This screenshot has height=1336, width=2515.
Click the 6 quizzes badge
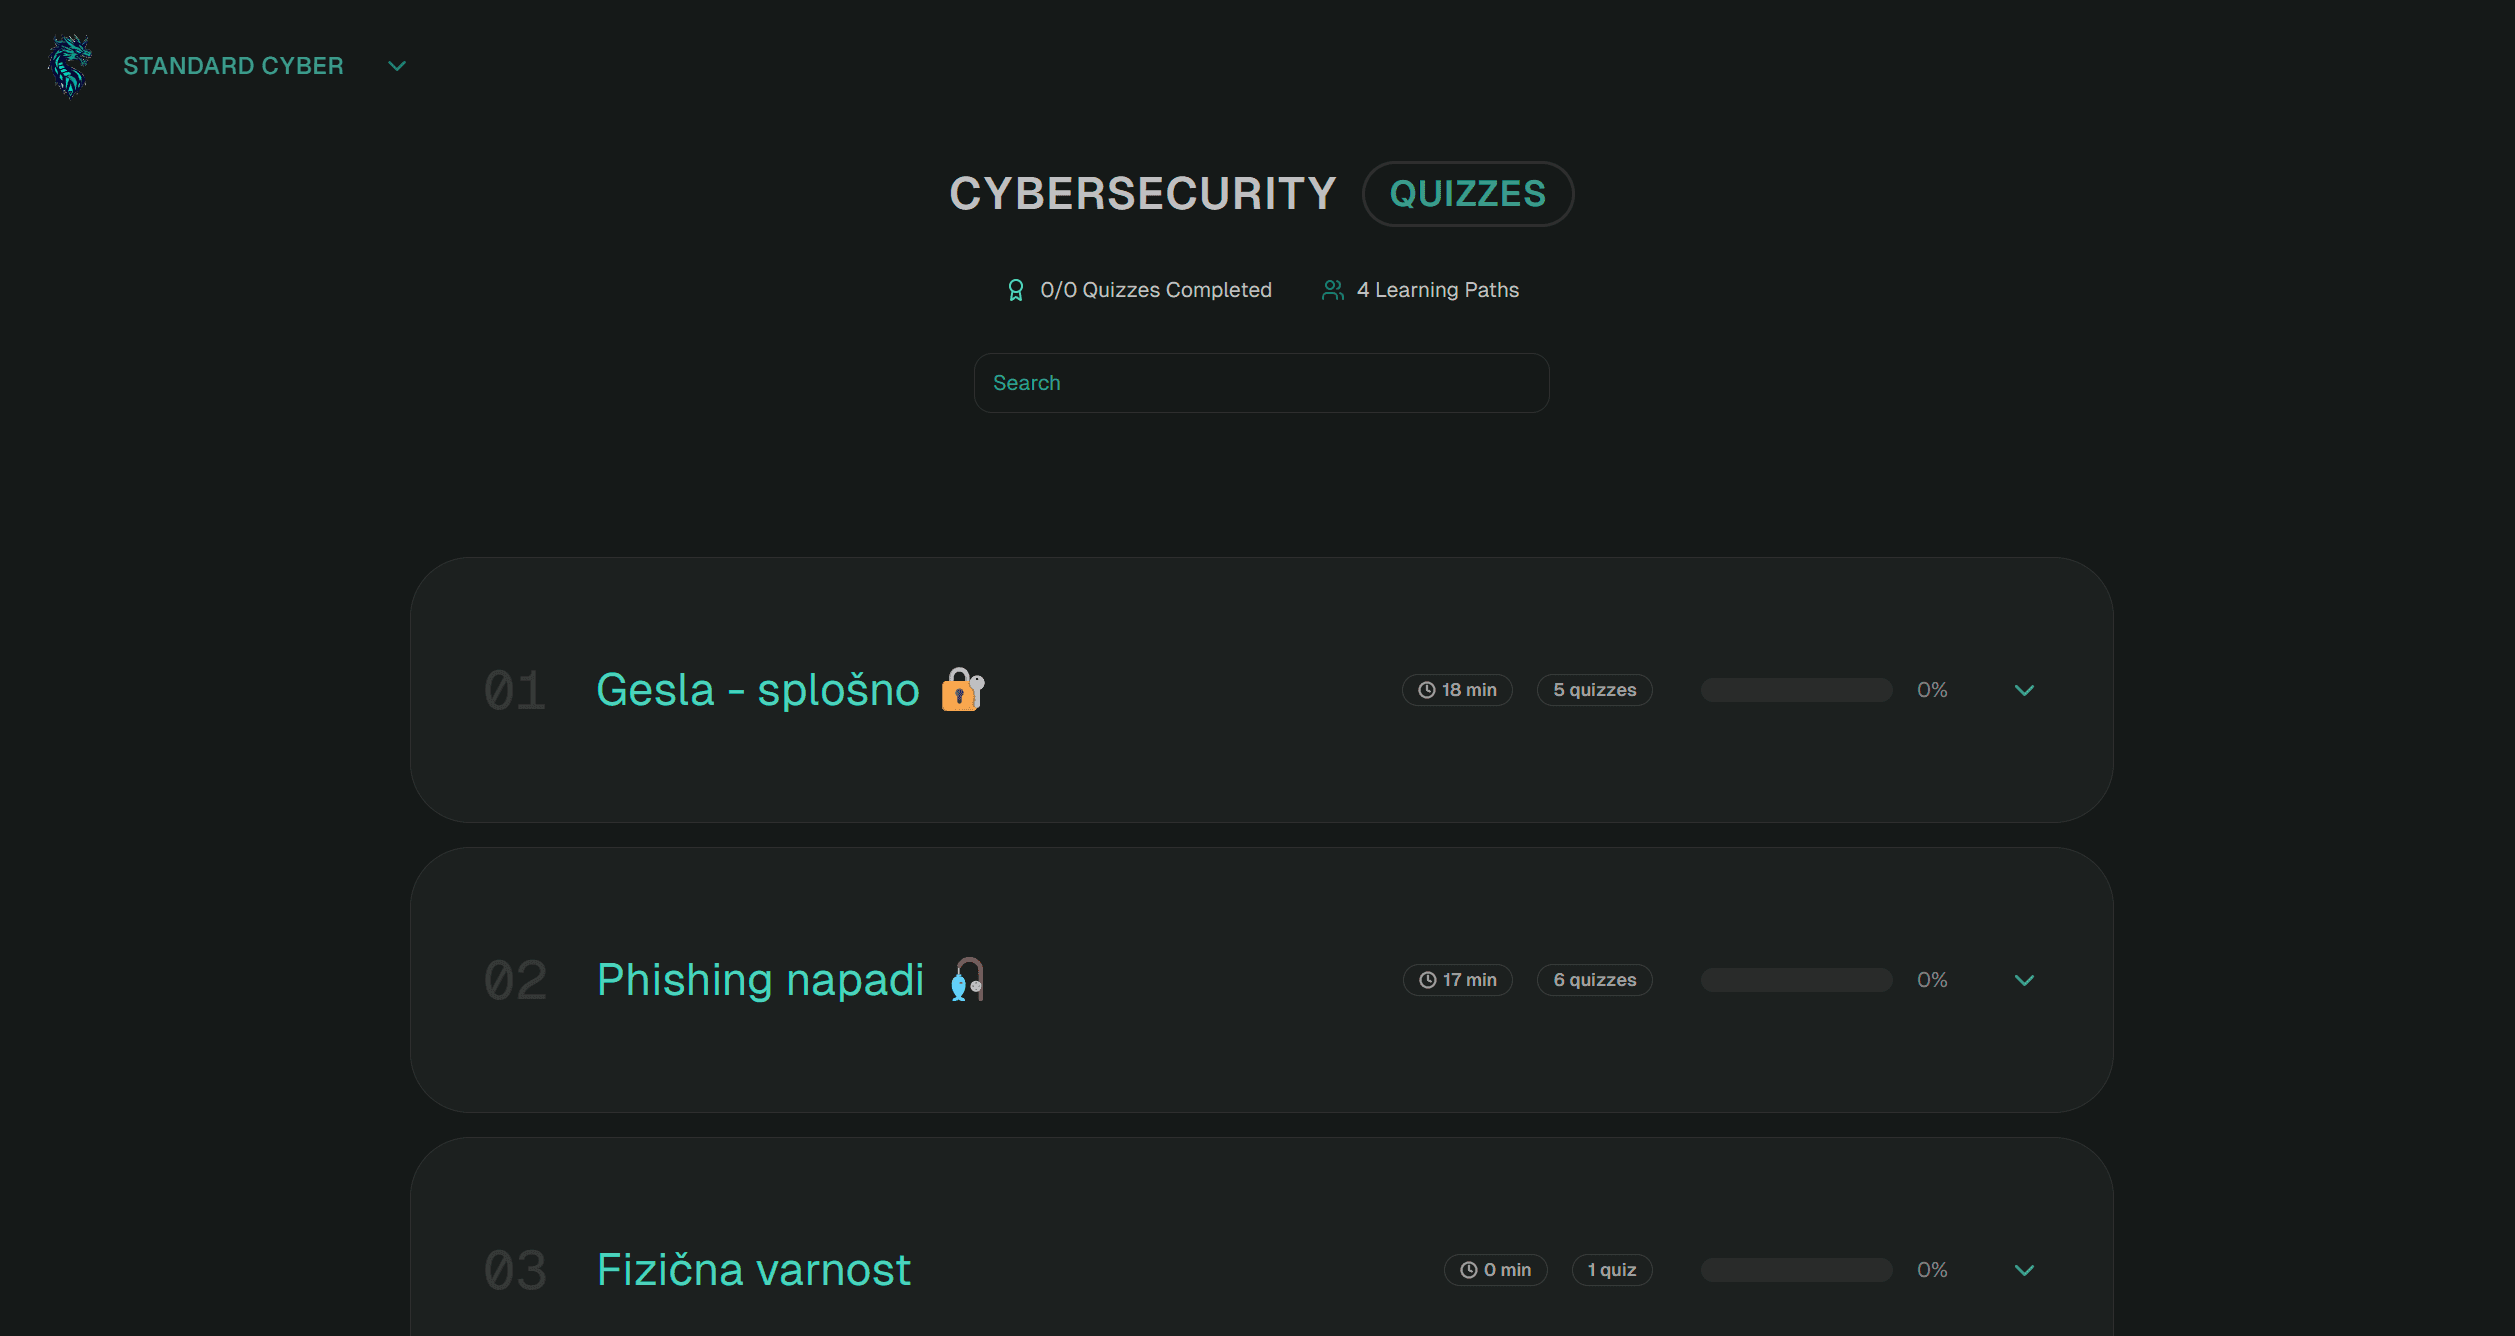coord(1594,980)
